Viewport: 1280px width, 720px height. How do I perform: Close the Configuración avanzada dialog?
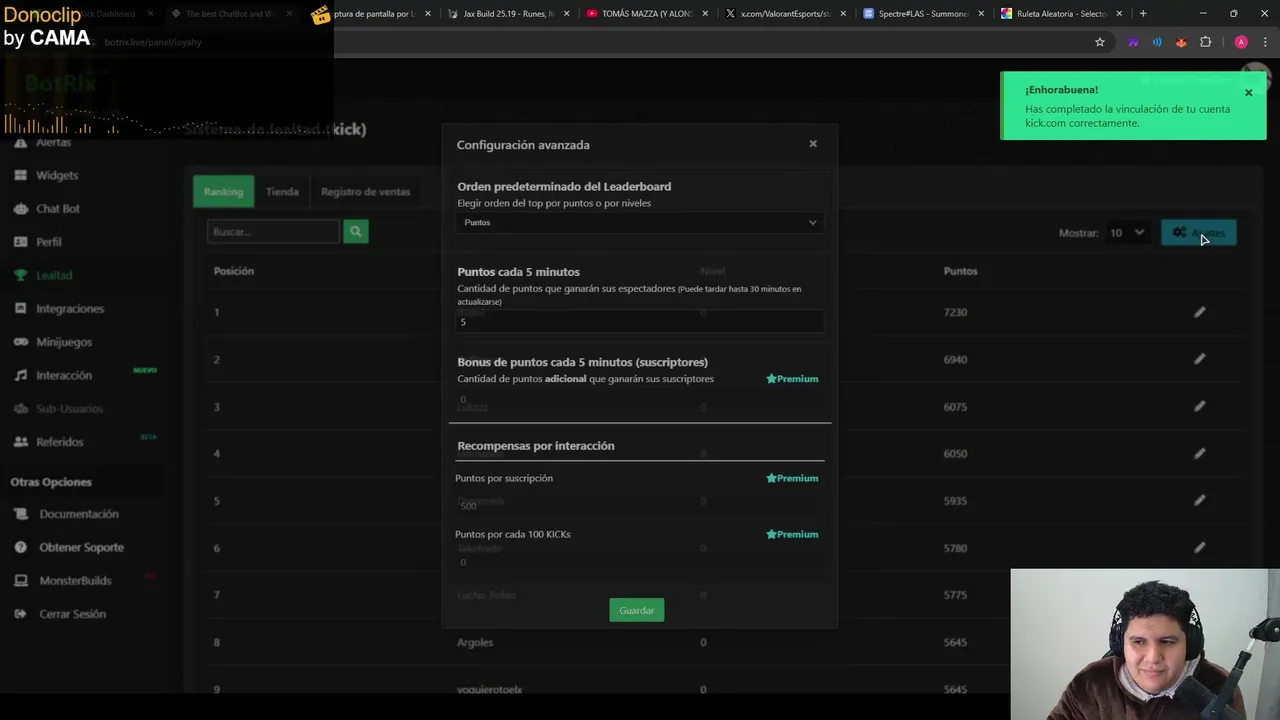pos(813,144)
